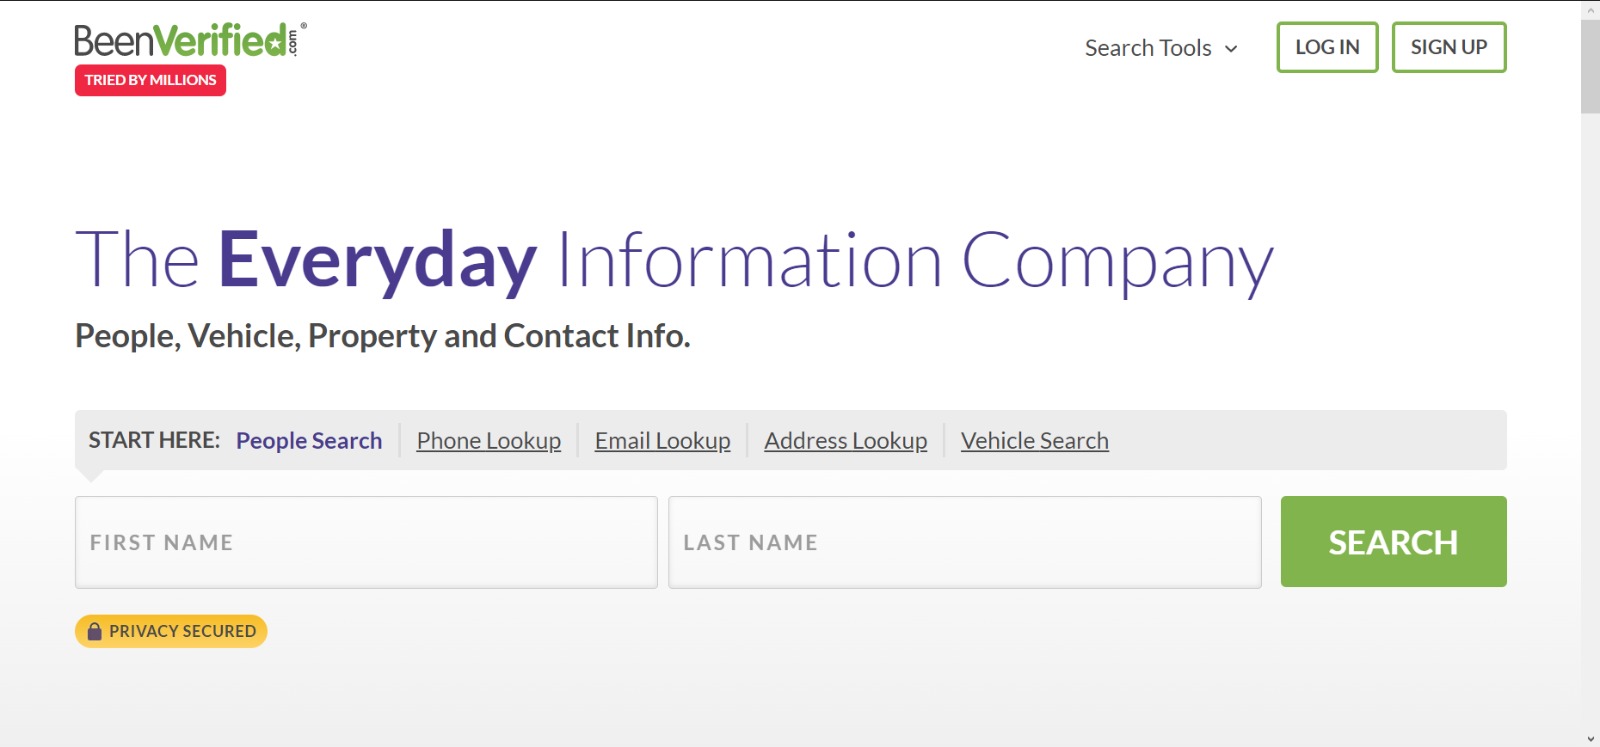This screenshot has height=747, width=1600.
Task: Click the red Tried By Millions badge
Action: [150, 80]
